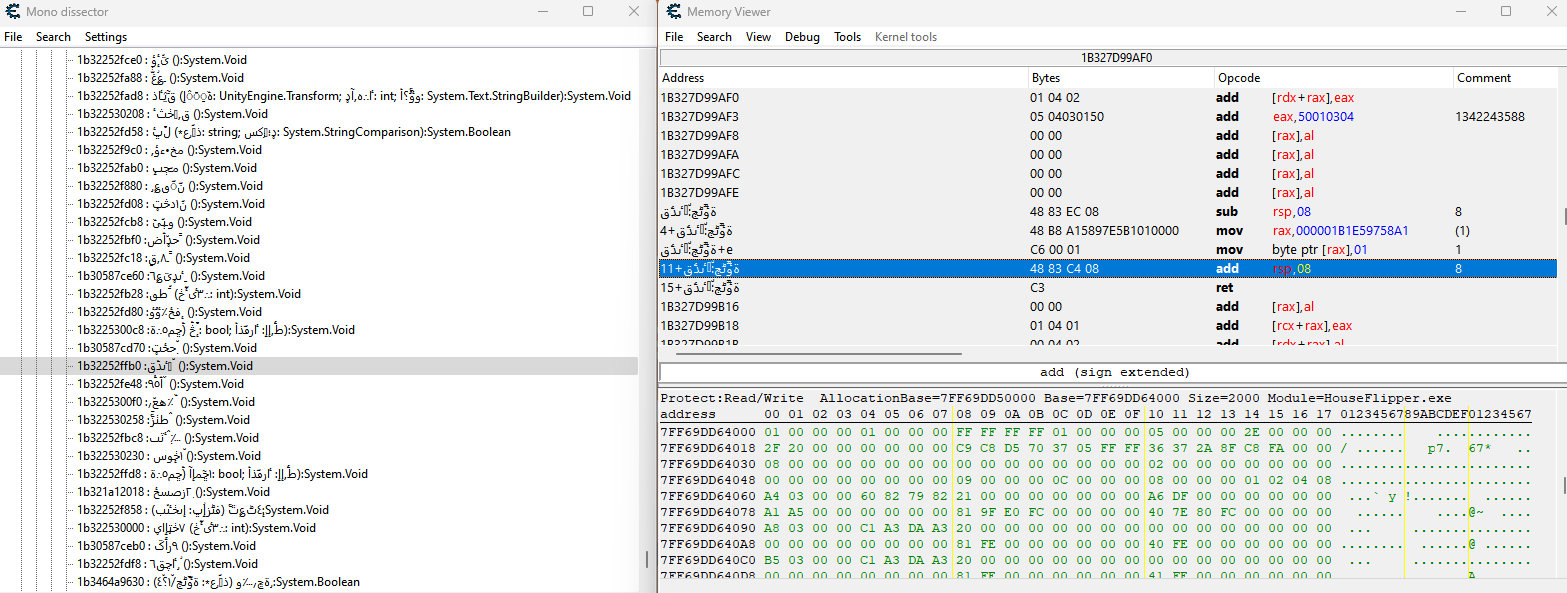Click the Bytes column header
1567x593 pixels.
pyautogui.click(x=1045, y=78)
